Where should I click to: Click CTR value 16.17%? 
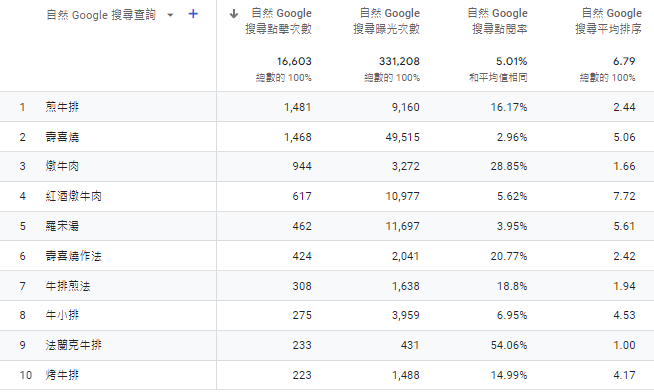(509, 107)
